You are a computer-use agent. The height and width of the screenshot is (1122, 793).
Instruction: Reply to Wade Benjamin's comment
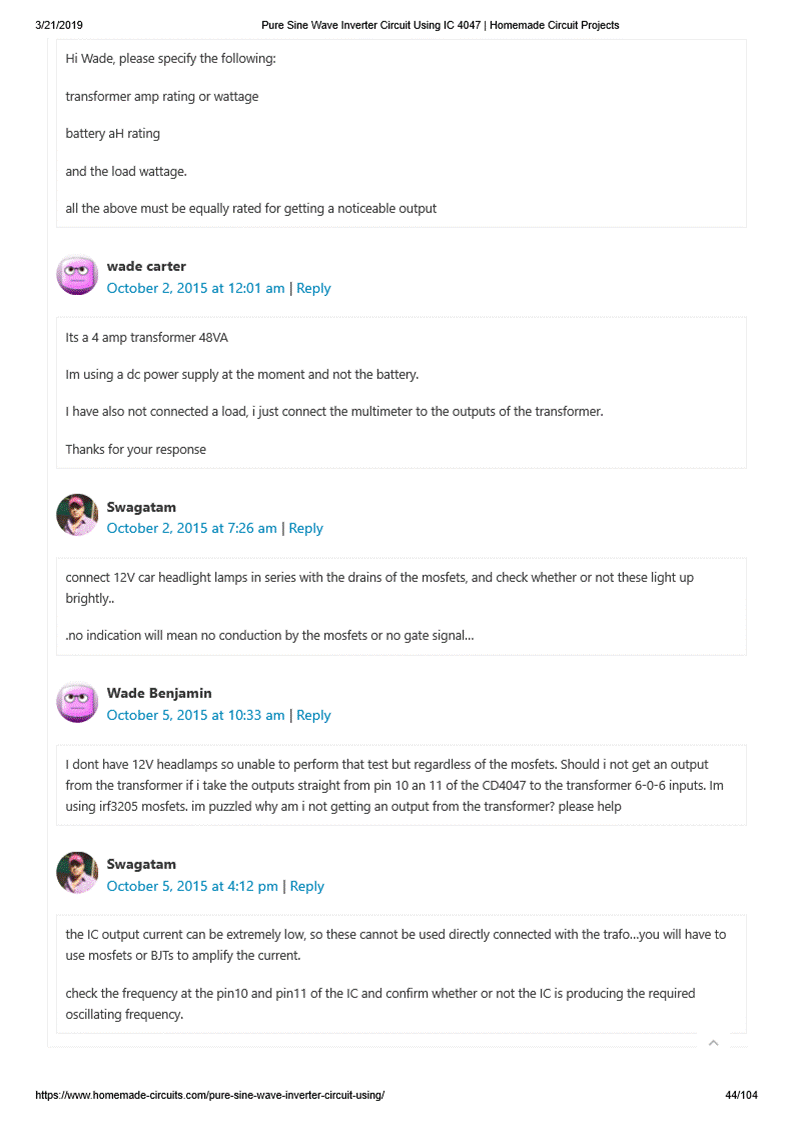click(x=314, y=715)
